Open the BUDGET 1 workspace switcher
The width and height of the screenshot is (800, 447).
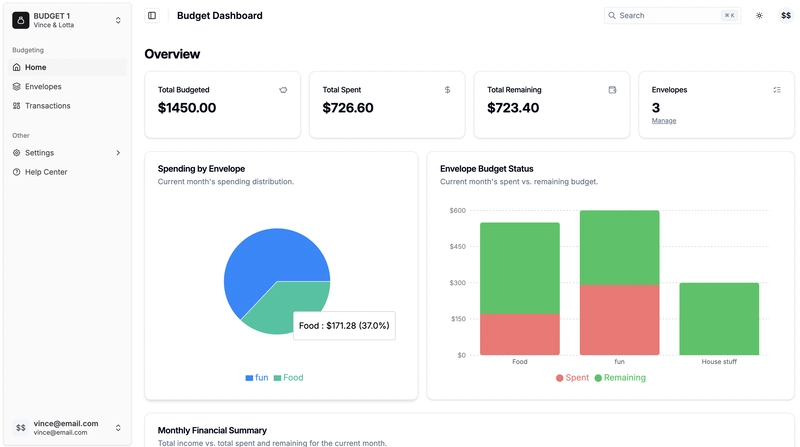(67, 20)
